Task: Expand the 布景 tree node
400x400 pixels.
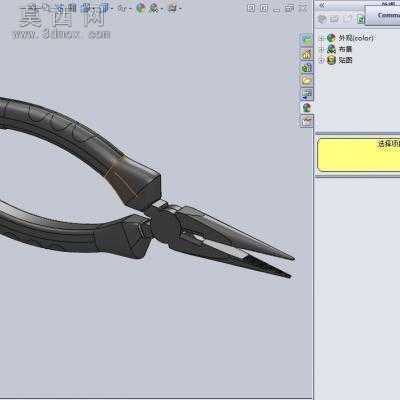Action: (322, 49)
